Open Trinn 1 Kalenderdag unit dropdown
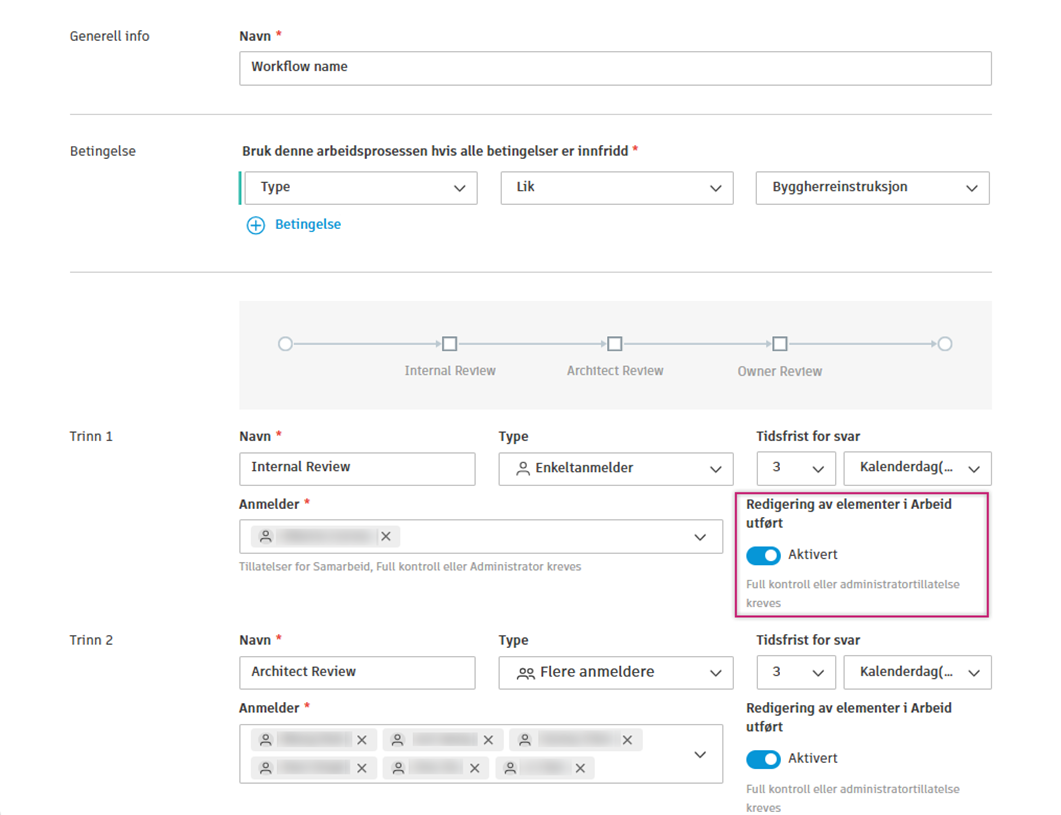The height and width of the screenshot is (815, 1061). pyautogui.click(x=917, y=469)
